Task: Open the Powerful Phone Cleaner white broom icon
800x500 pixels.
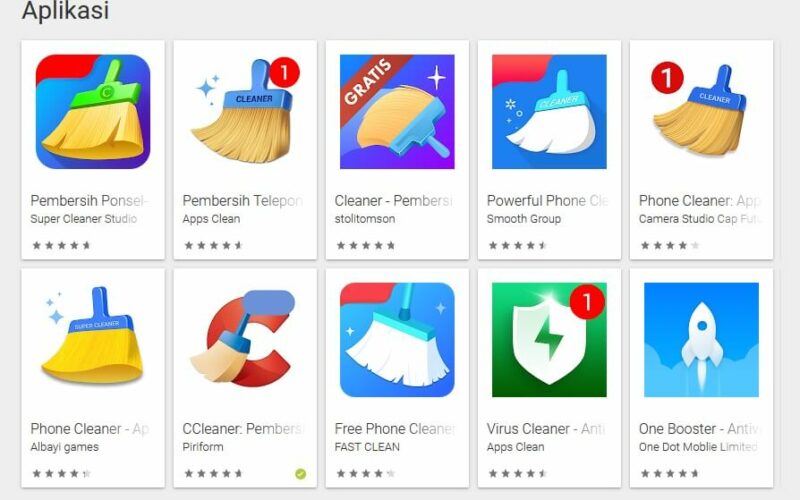Action: point(549,112)
